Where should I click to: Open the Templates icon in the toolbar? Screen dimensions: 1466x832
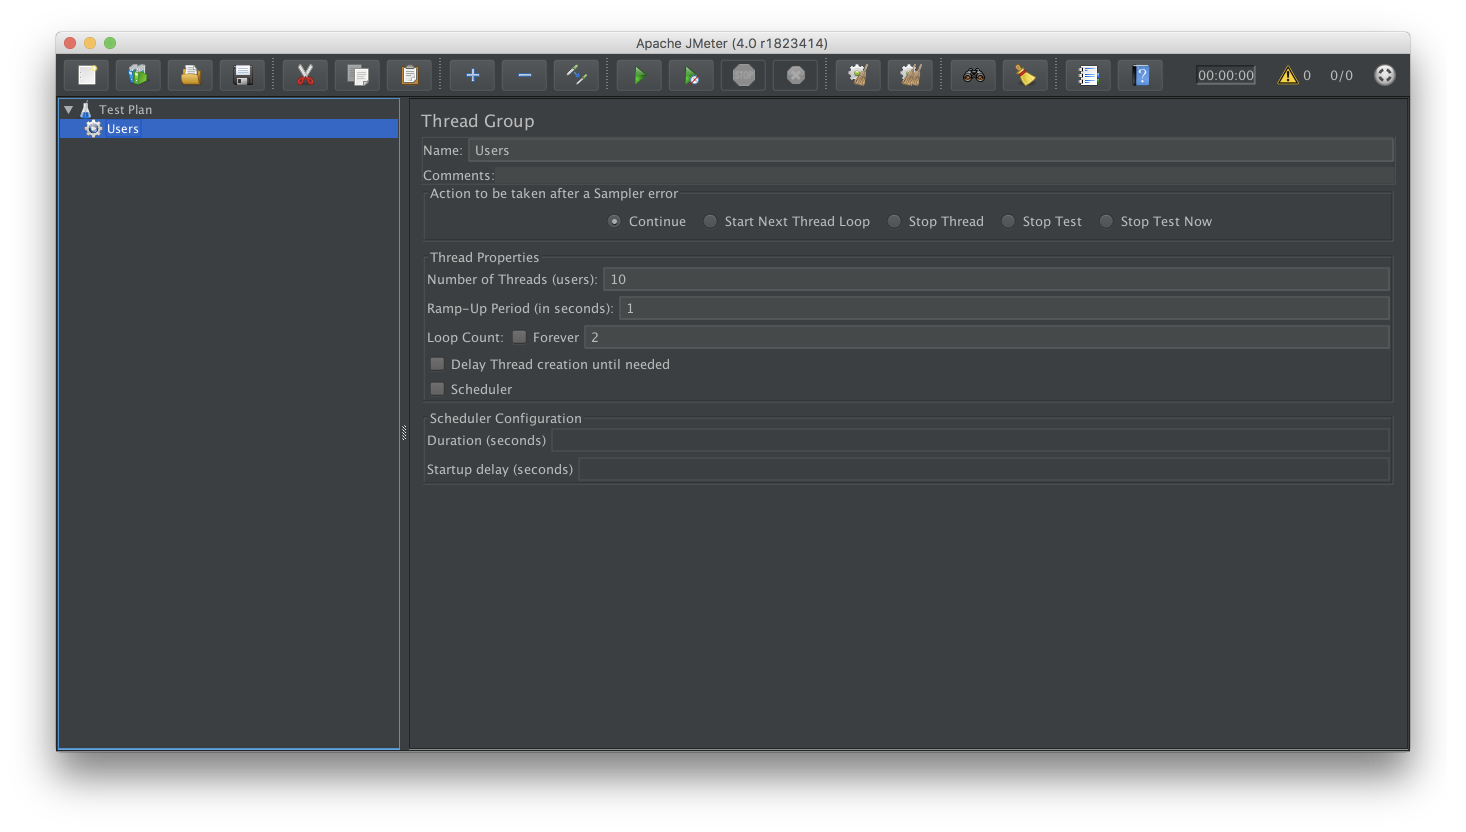click(138, 74)
